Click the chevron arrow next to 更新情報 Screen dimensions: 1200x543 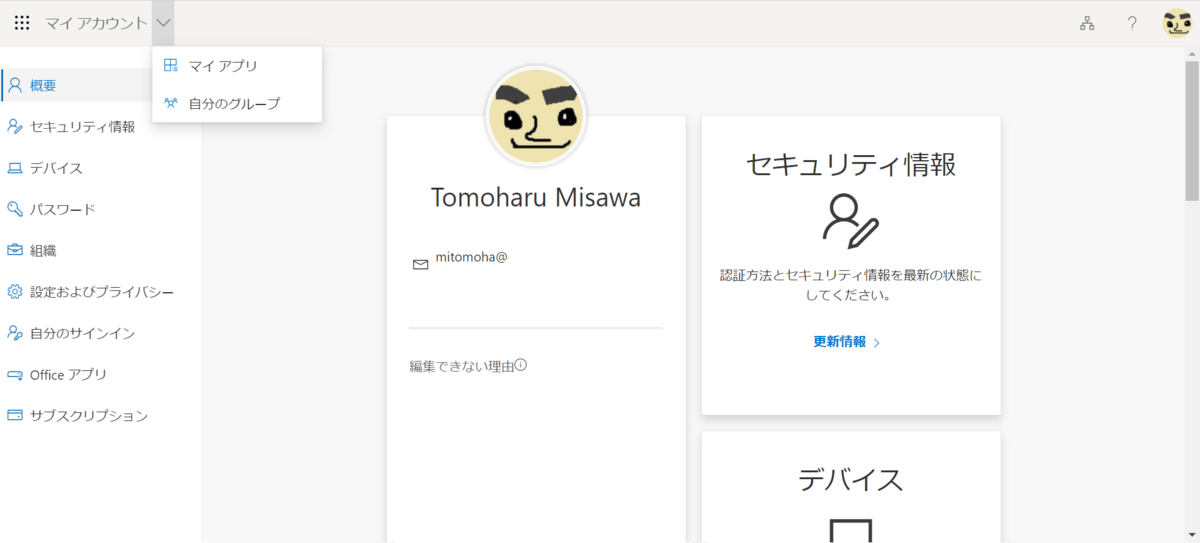click(877, 343)
